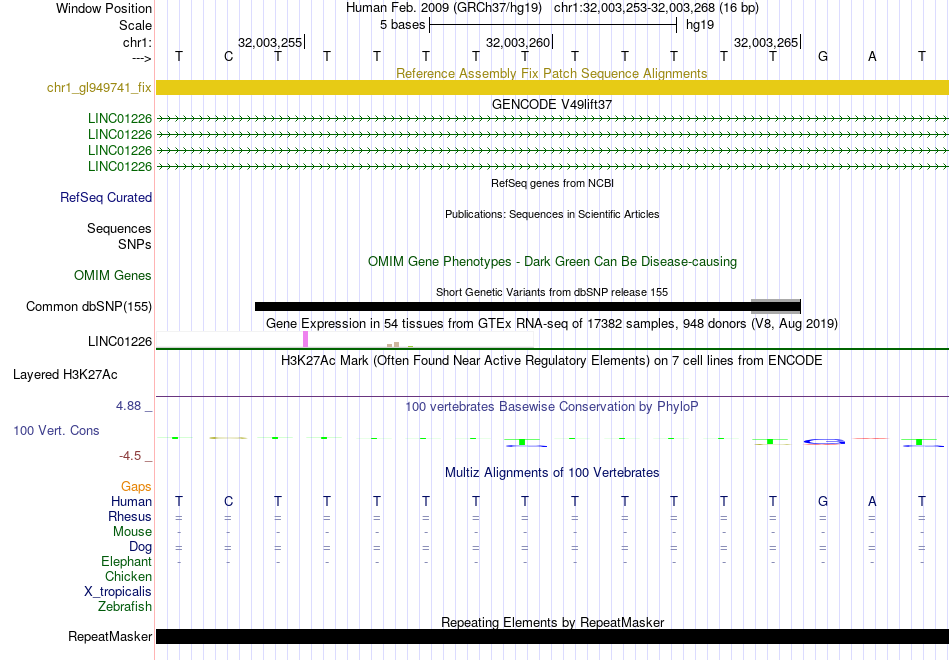Open Multiz Alignments of 100 Vertebrates title

point(552,473)
